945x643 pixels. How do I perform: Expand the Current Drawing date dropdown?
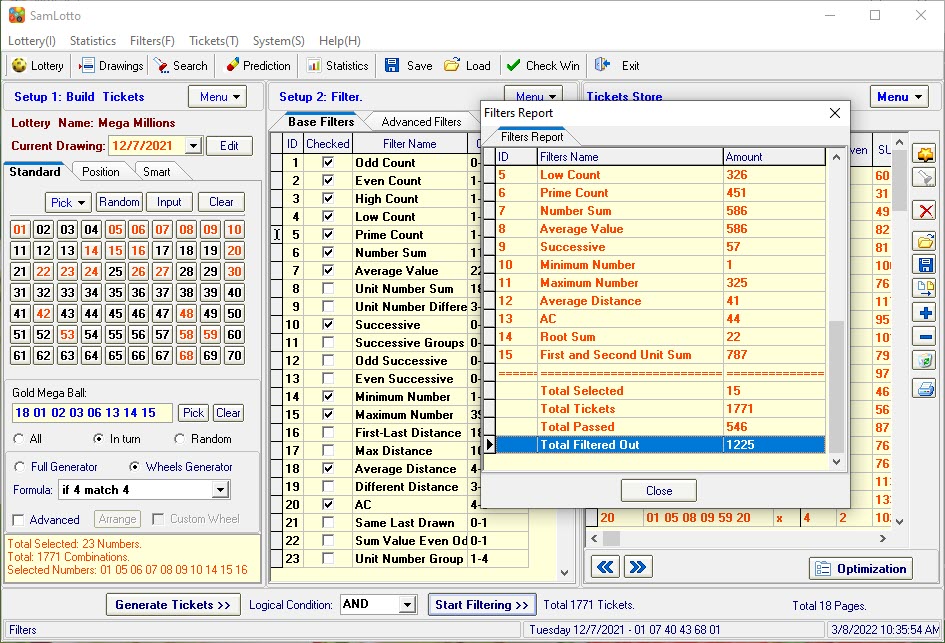click(x=194, y=146)
